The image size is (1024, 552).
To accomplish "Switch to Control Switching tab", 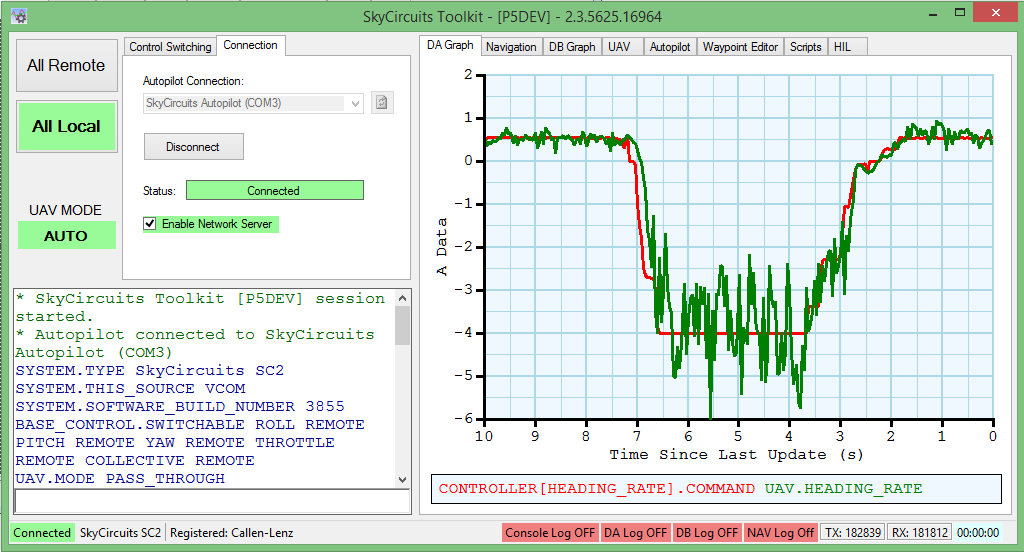I will [x=170, y=47].
